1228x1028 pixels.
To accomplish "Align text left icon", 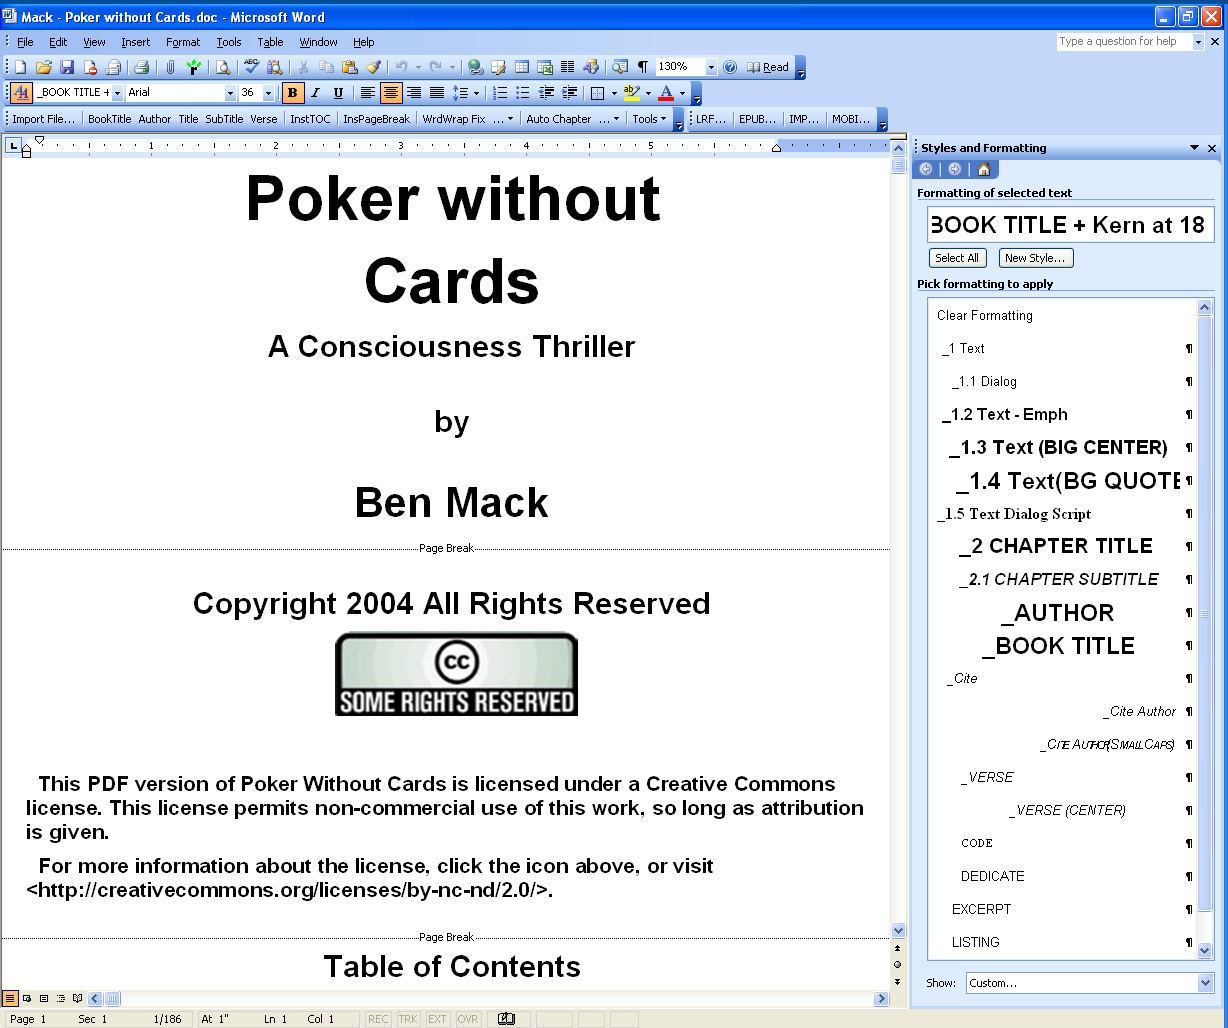I will click(x=368, y=93).
